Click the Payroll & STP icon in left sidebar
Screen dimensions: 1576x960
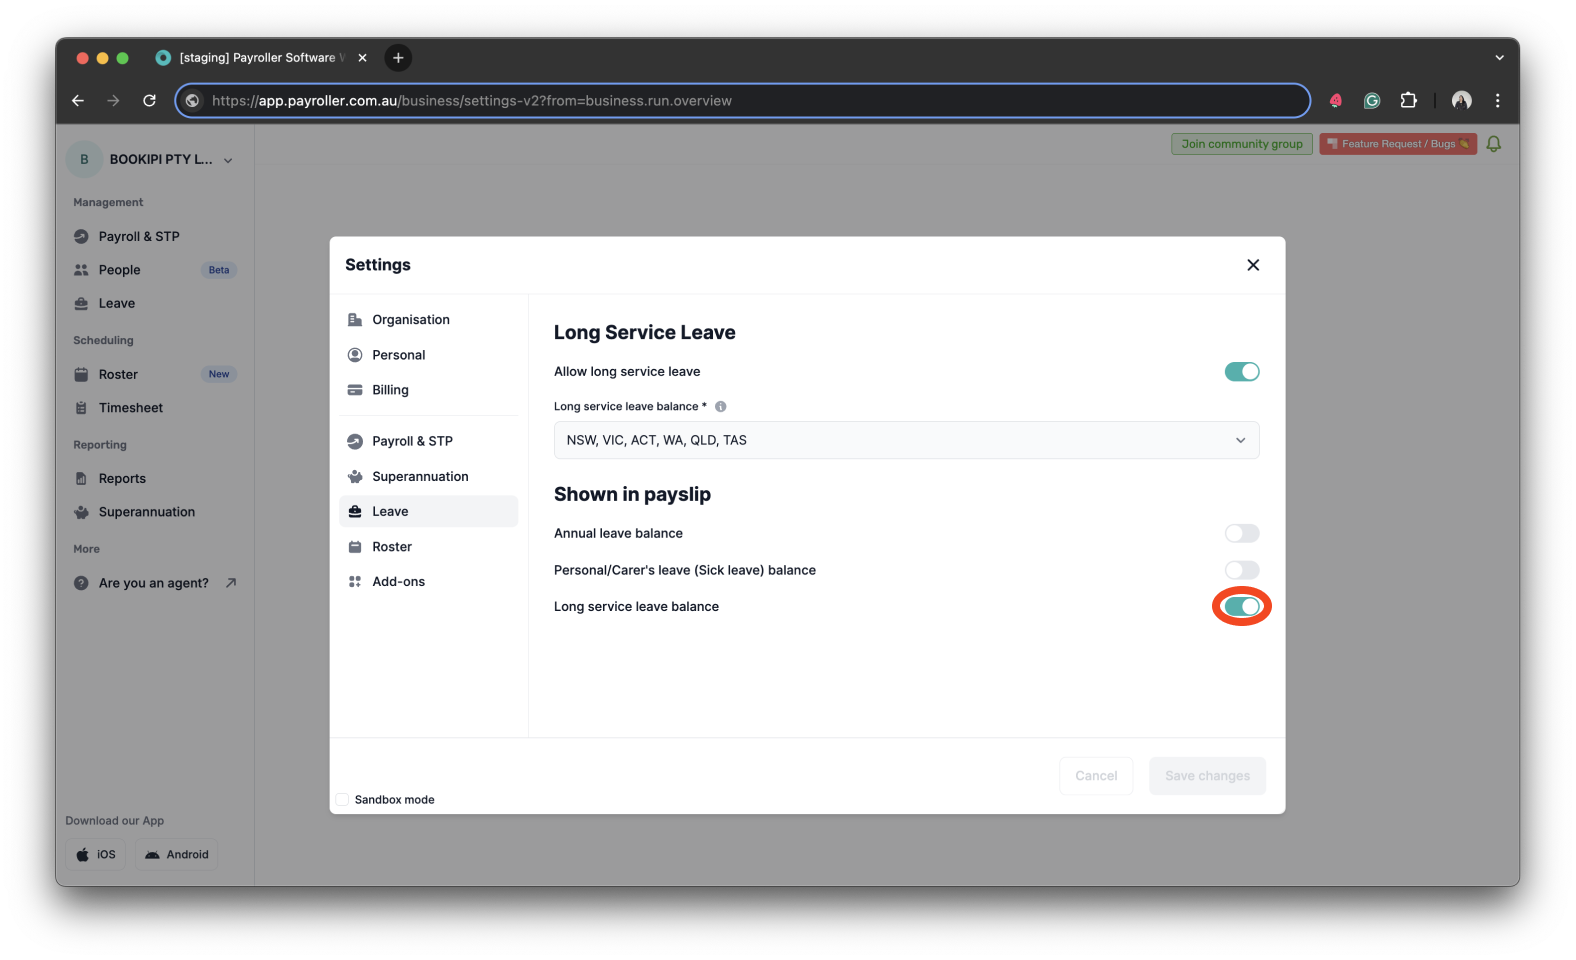(x=81, y=237)
